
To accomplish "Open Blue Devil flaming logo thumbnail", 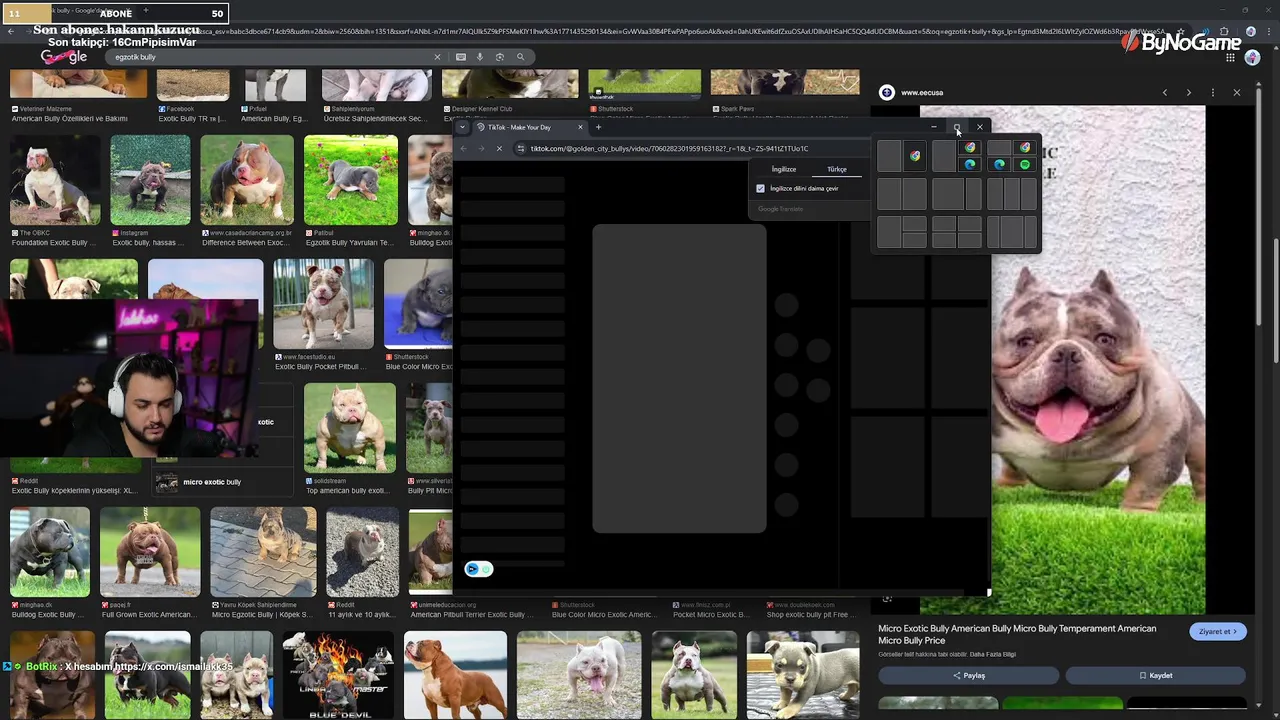I will [x=338, y=675].
